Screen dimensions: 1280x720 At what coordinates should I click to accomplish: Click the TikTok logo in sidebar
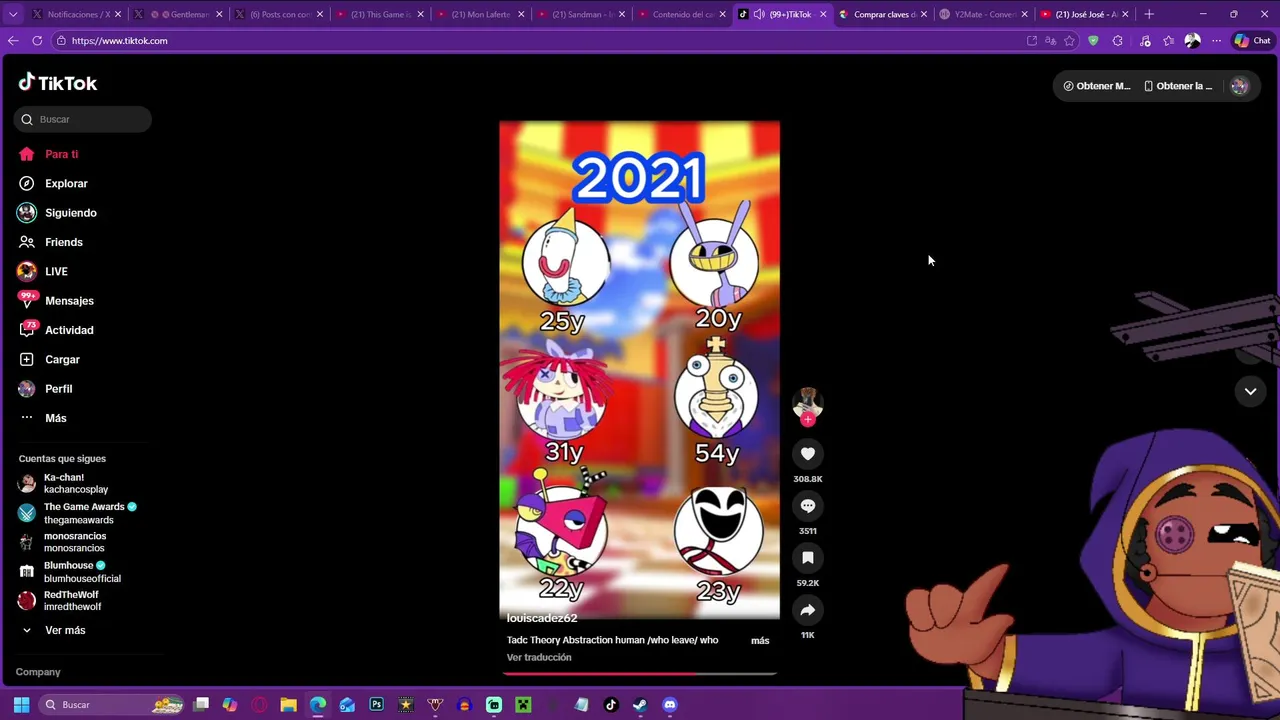click(58, 83)
